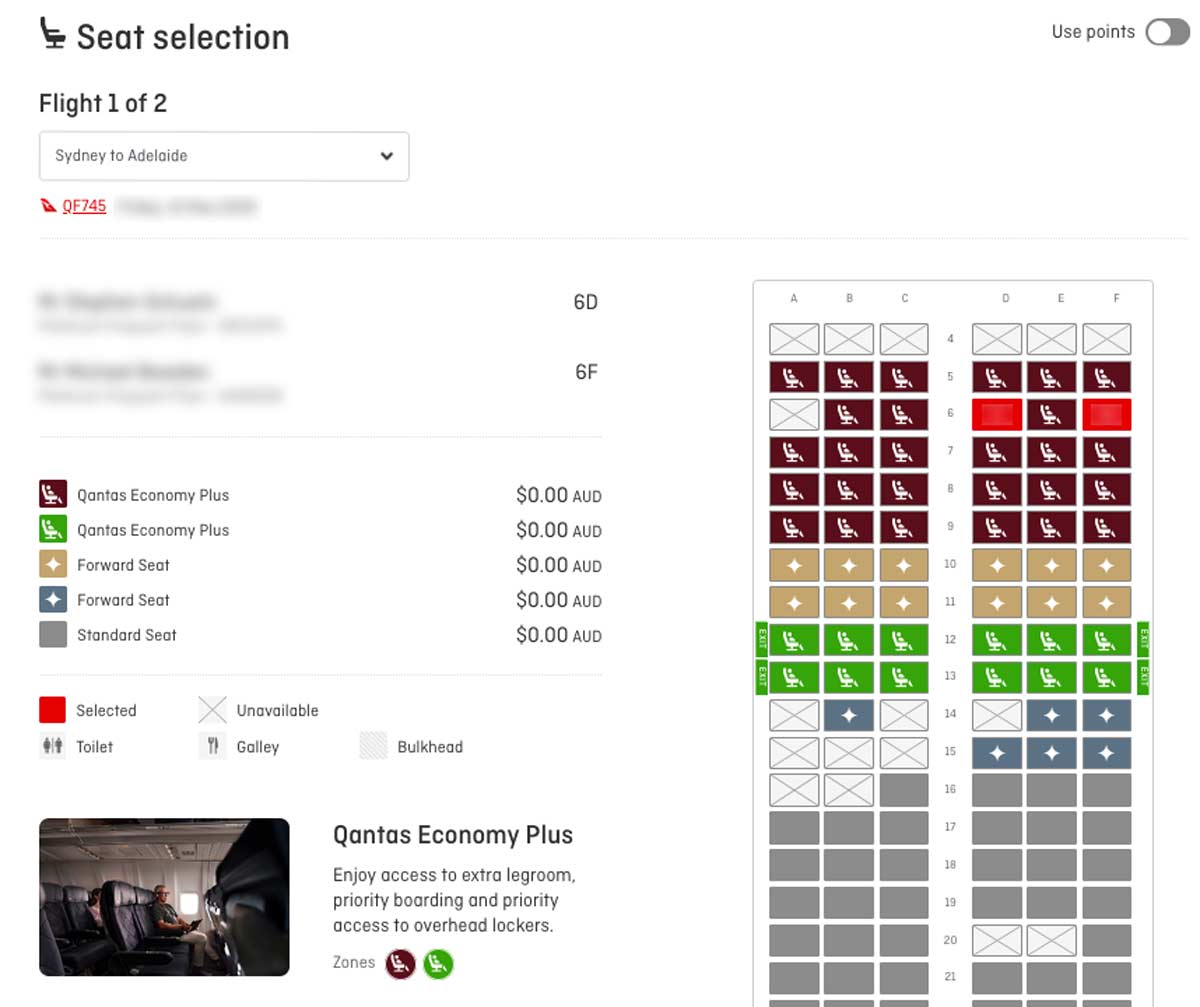Viewport: 1200px width, 1007px height.
Task: Click the Qantas Economy Plus heading text
Action: pyautogui.click(x=453, y=835)
